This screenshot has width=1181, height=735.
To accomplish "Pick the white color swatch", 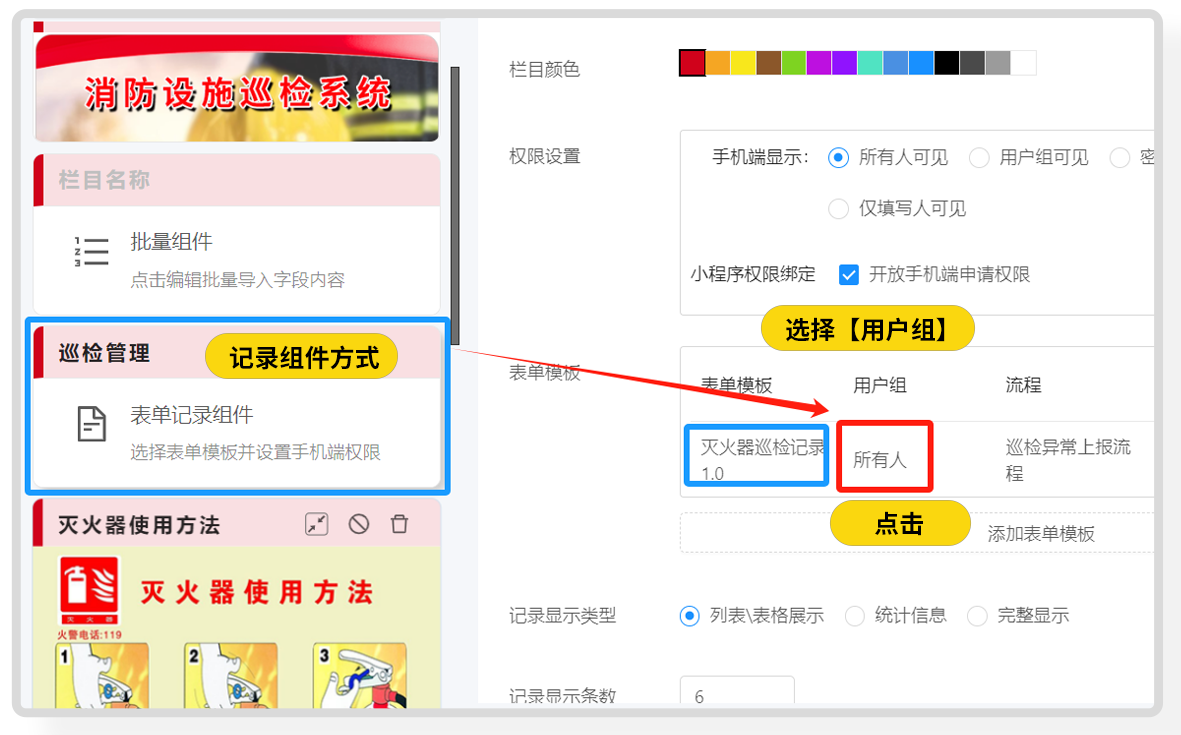I will pos(1024,63).
